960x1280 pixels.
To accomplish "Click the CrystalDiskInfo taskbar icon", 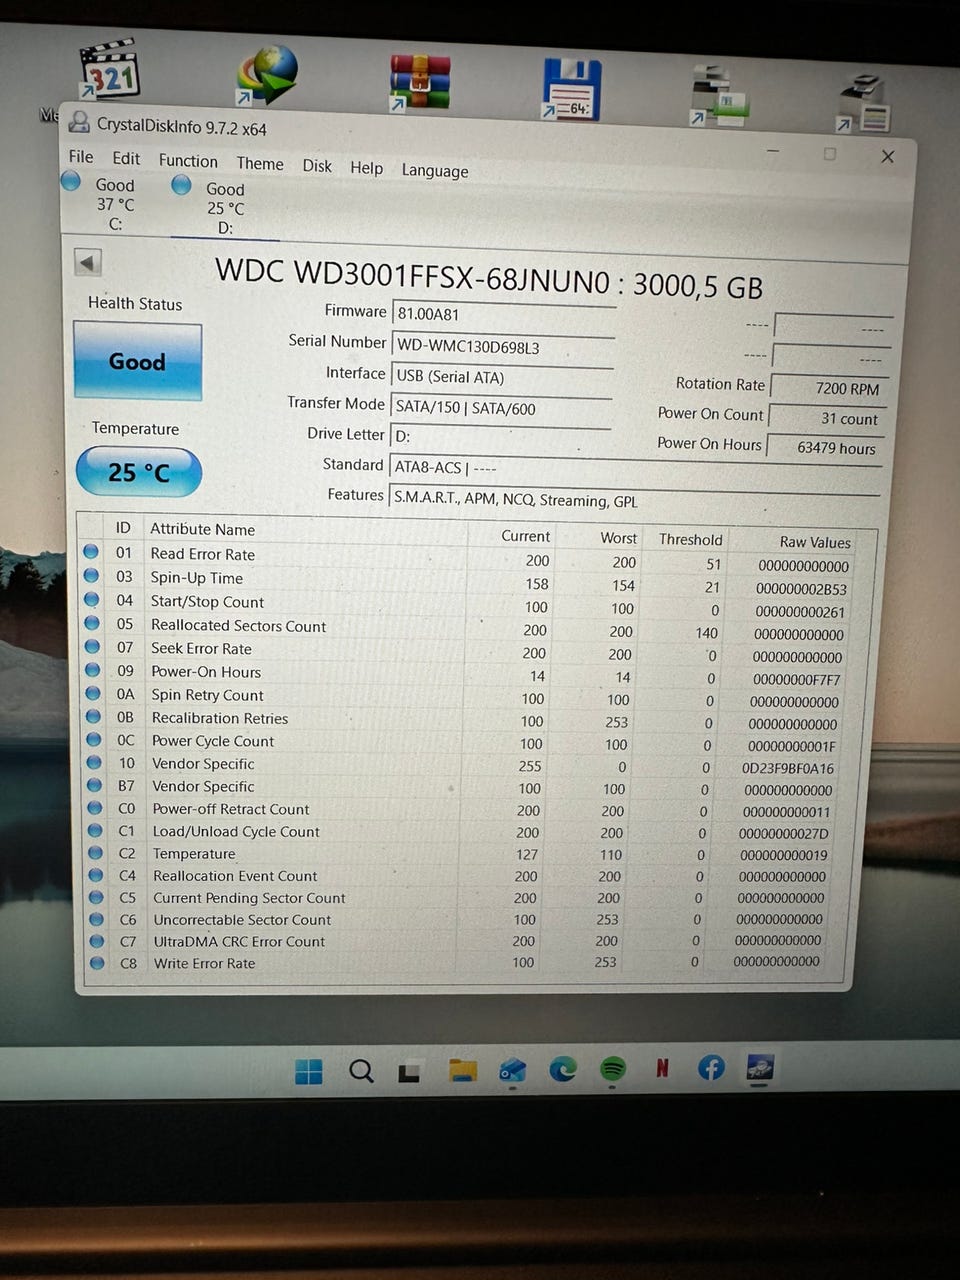I will pos(759,1067).
